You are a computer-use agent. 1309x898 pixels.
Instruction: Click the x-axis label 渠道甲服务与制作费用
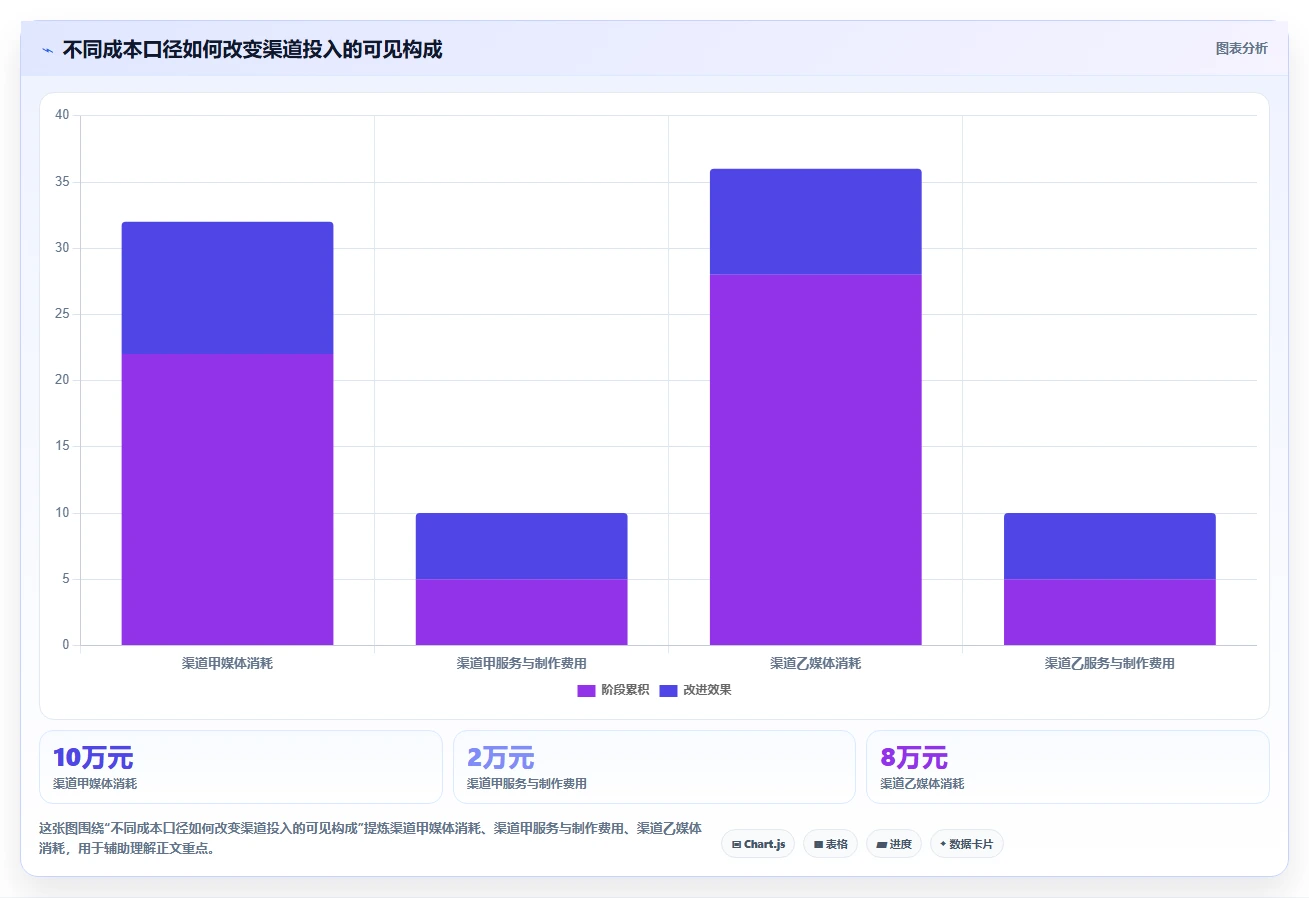pyautogui.click(x=521, y=663)
